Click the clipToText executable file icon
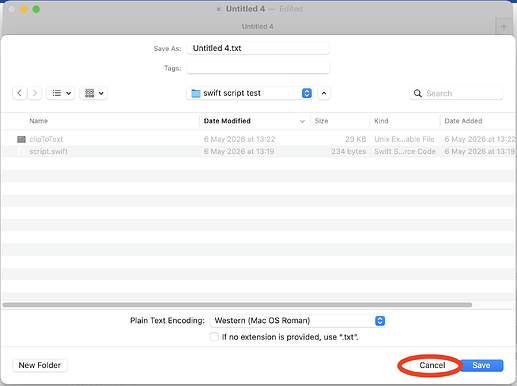Image resolution: width=517 pixels, height=386 pixels. click(x=21, y=139)
